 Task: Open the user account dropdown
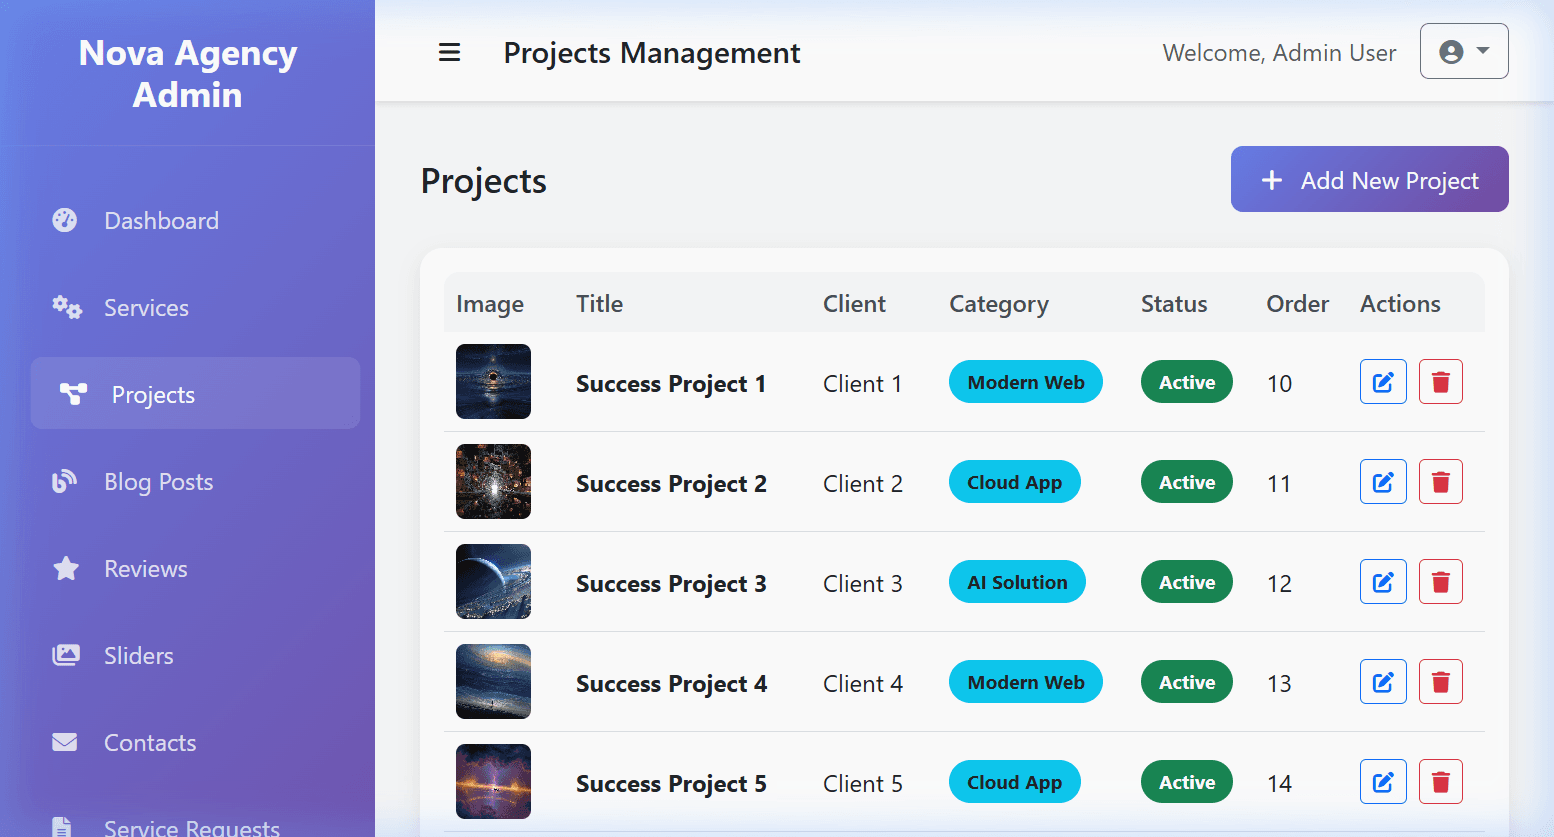(x=1464, y=51)
